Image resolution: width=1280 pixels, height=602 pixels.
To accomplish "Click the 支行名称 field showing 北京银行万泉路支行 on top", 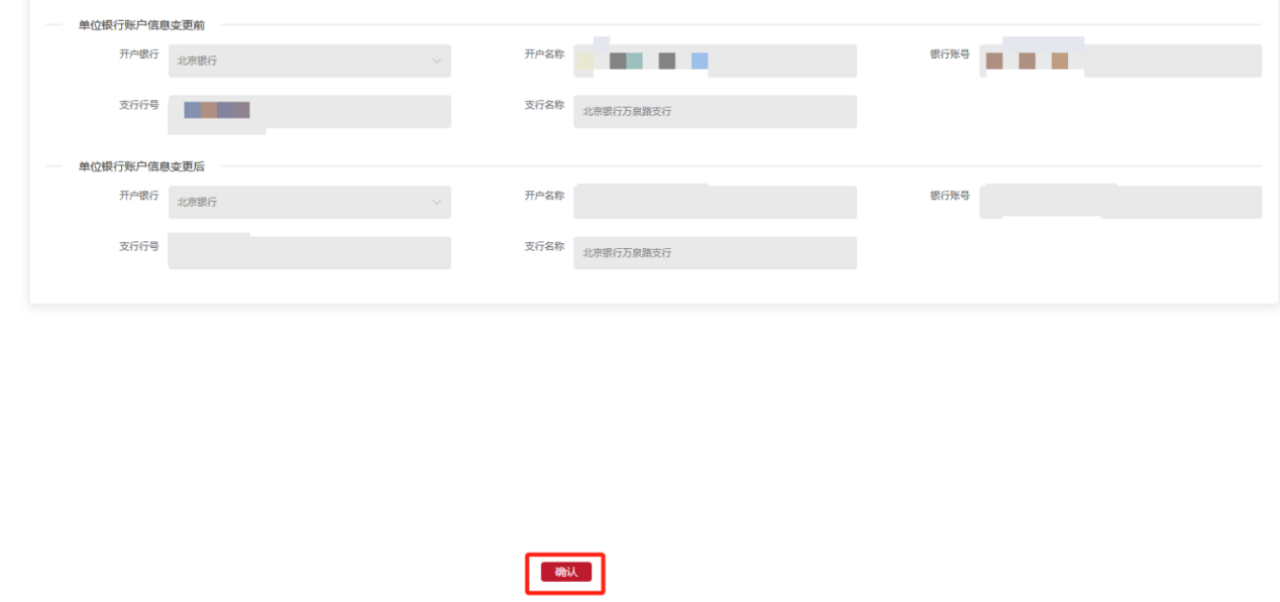I will [715, 111].
